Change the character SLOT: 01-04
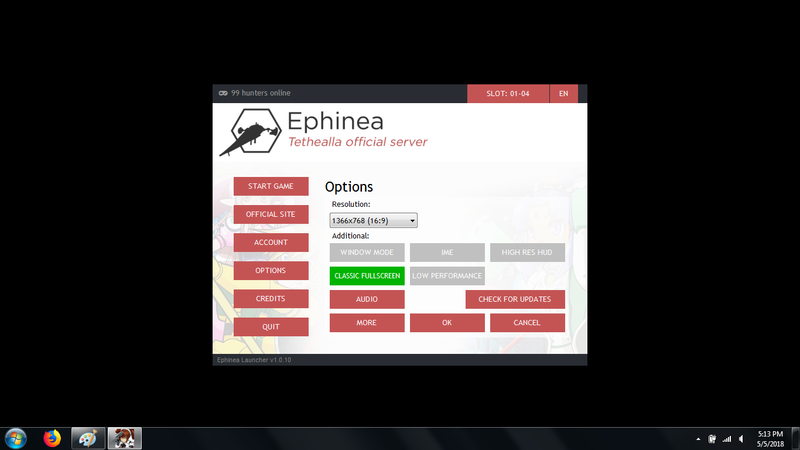 click(x=508, y=93)
